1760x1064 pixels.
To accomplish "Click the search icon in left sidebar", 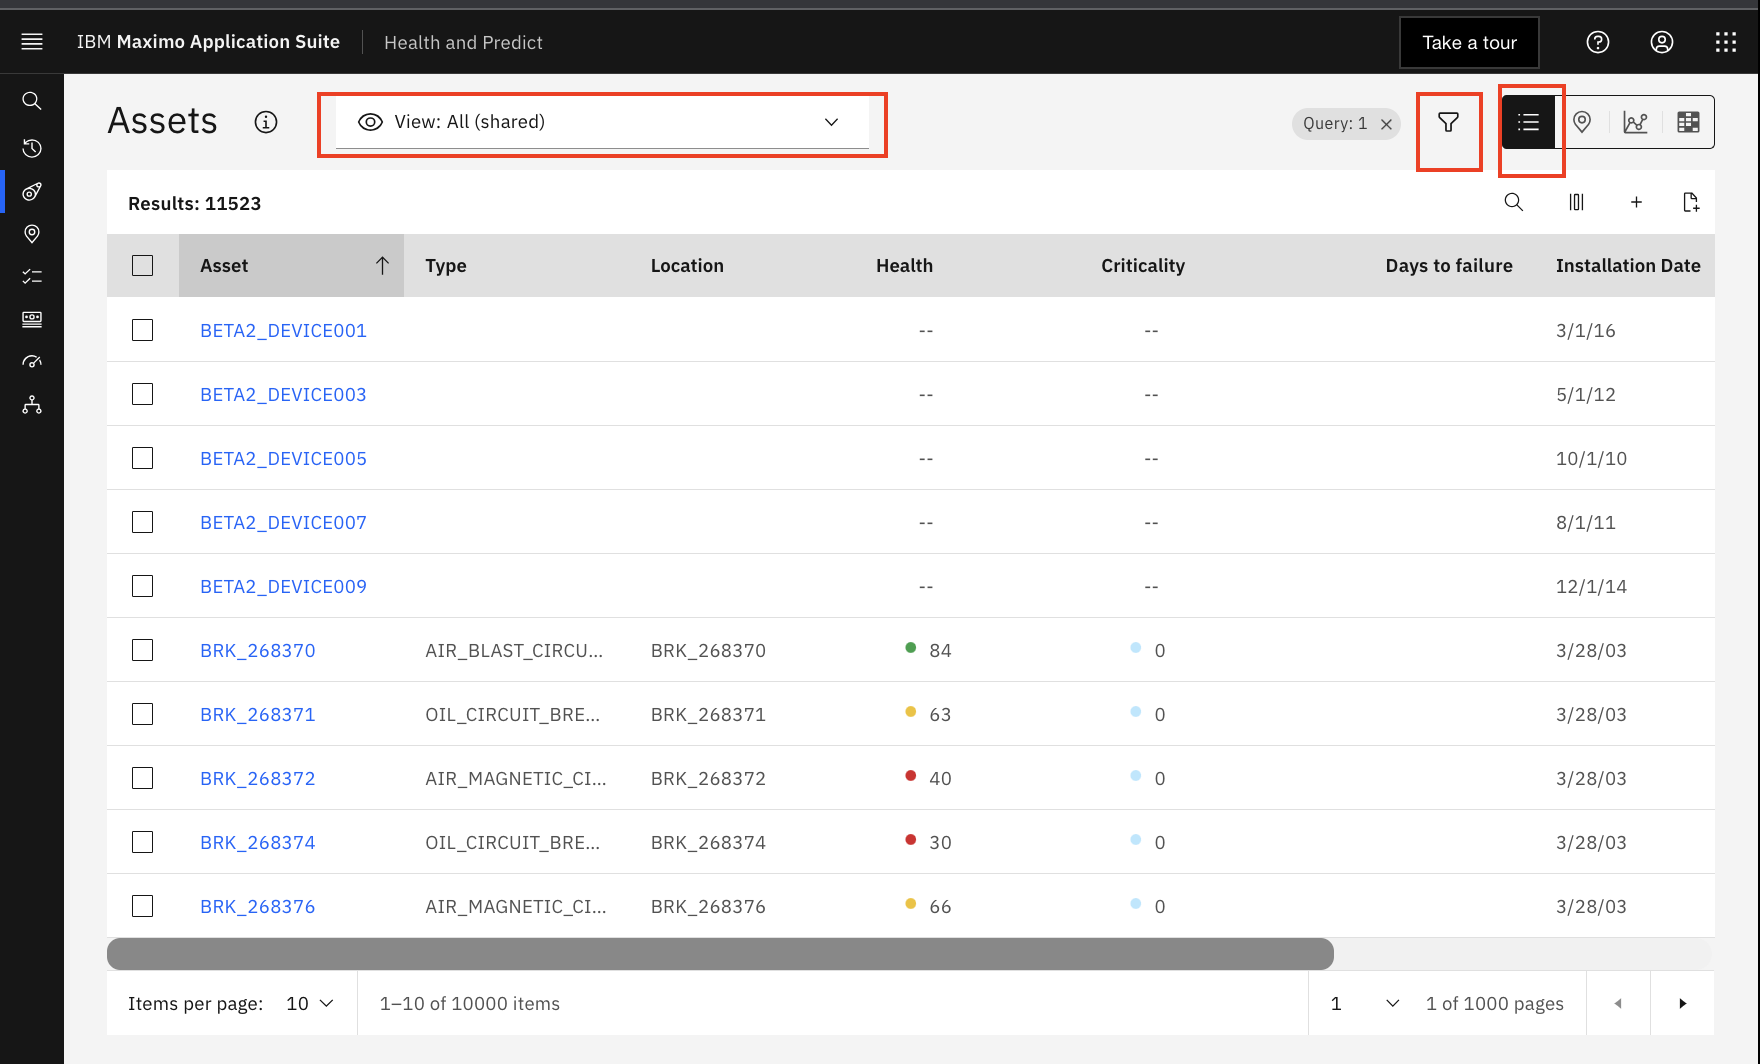I will point(32,101).
